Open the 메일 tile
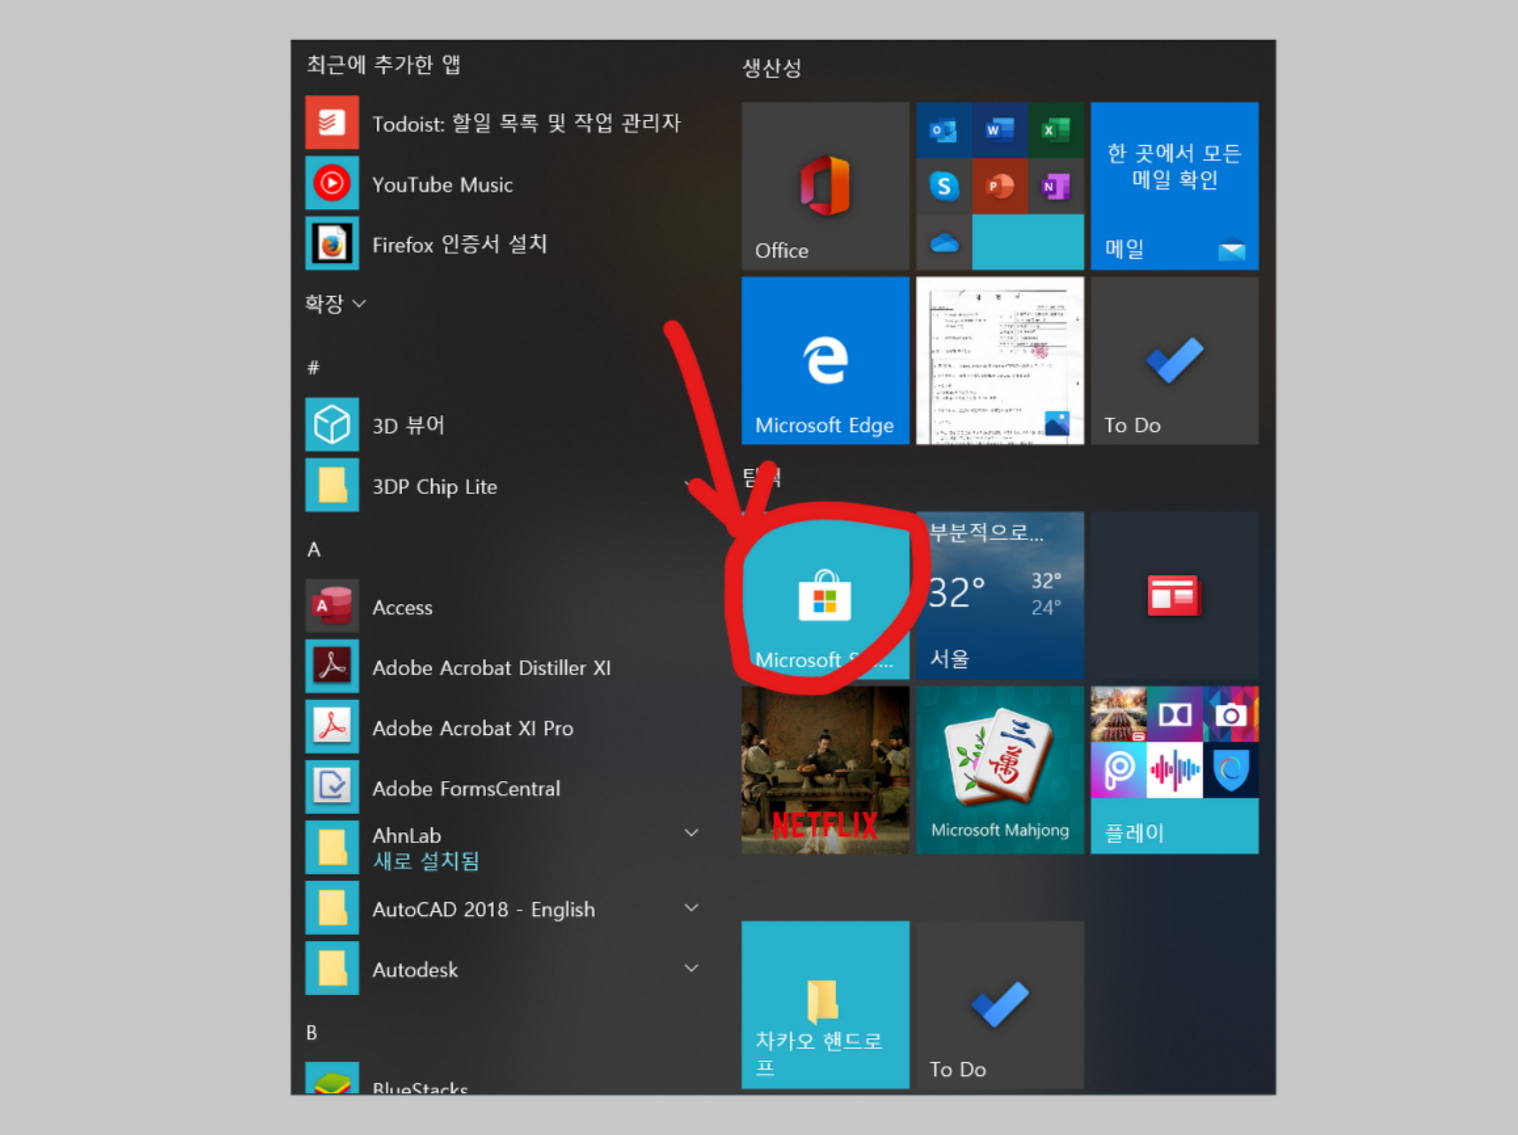This screenshot has width=1518, height=1135. [1174, 186]
